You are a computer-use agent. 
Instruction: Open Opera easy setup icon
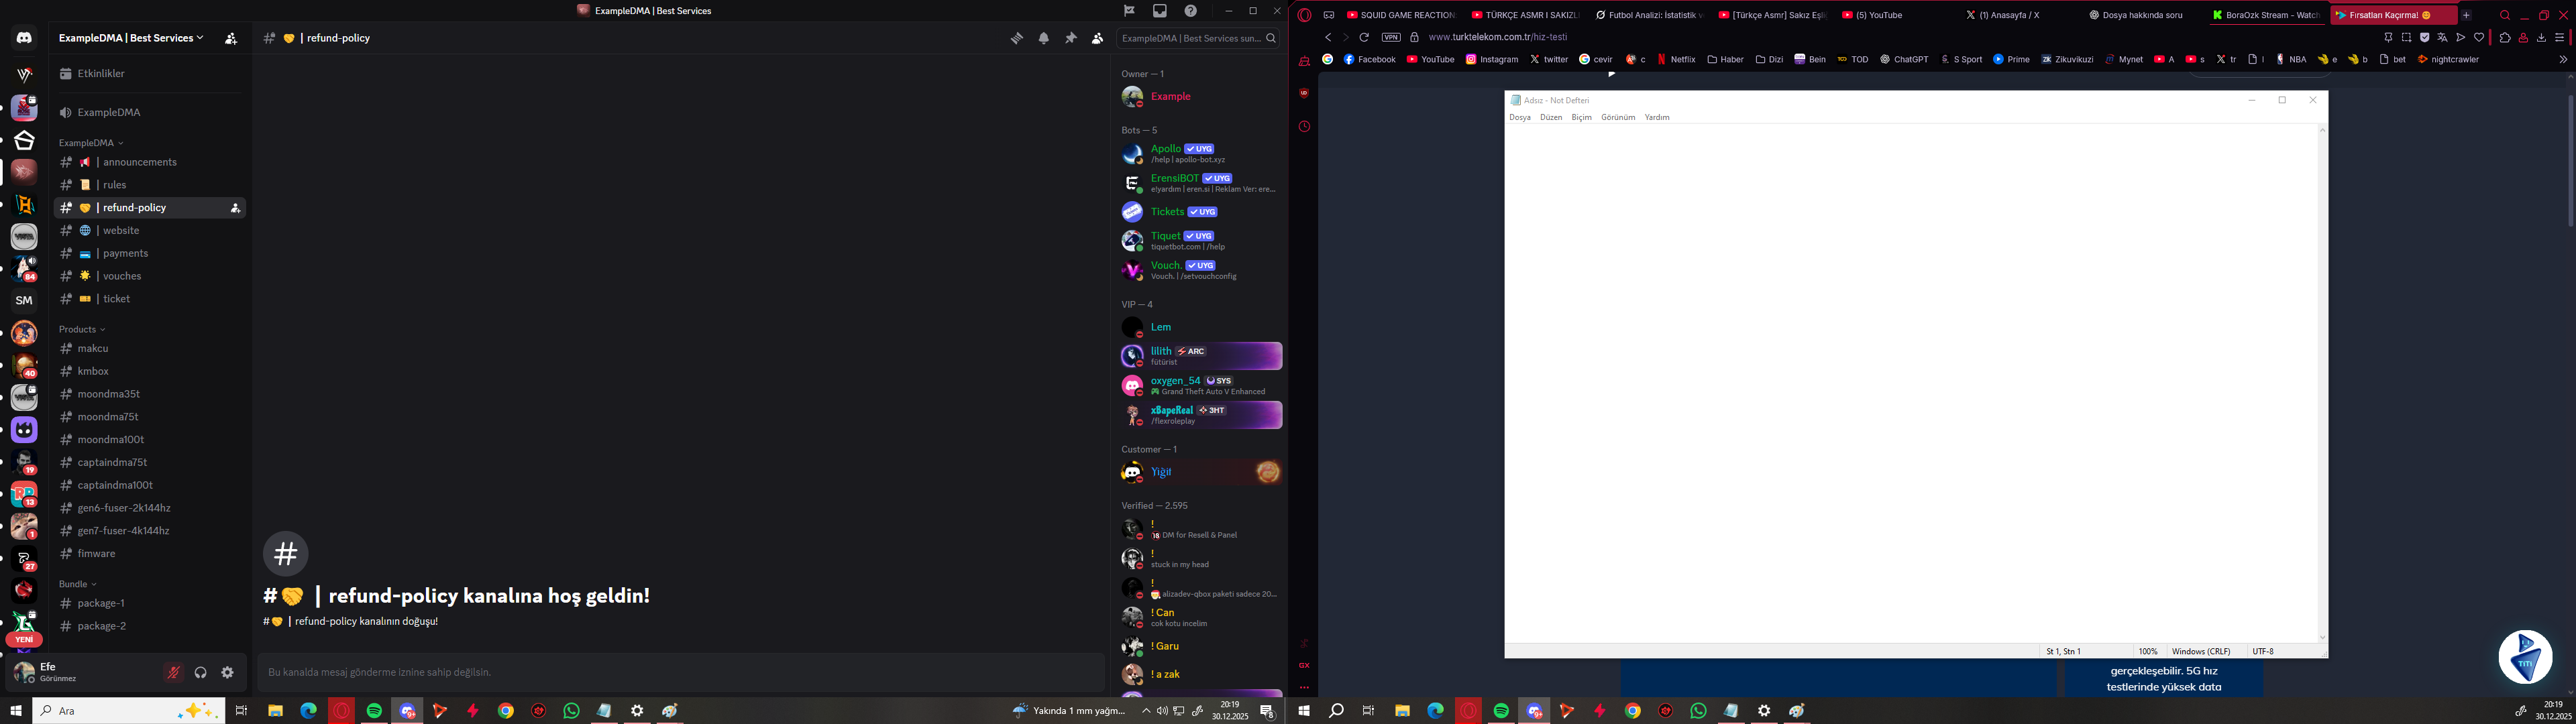pyautogui.click(x=2560, y=37)
